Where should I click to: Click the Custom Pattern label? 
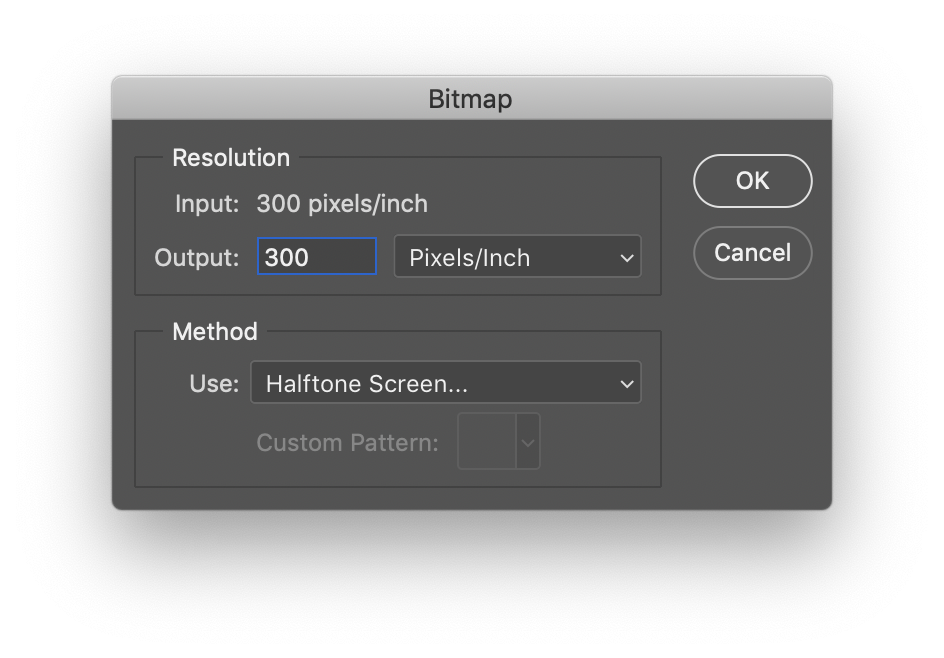coord(347,443)
